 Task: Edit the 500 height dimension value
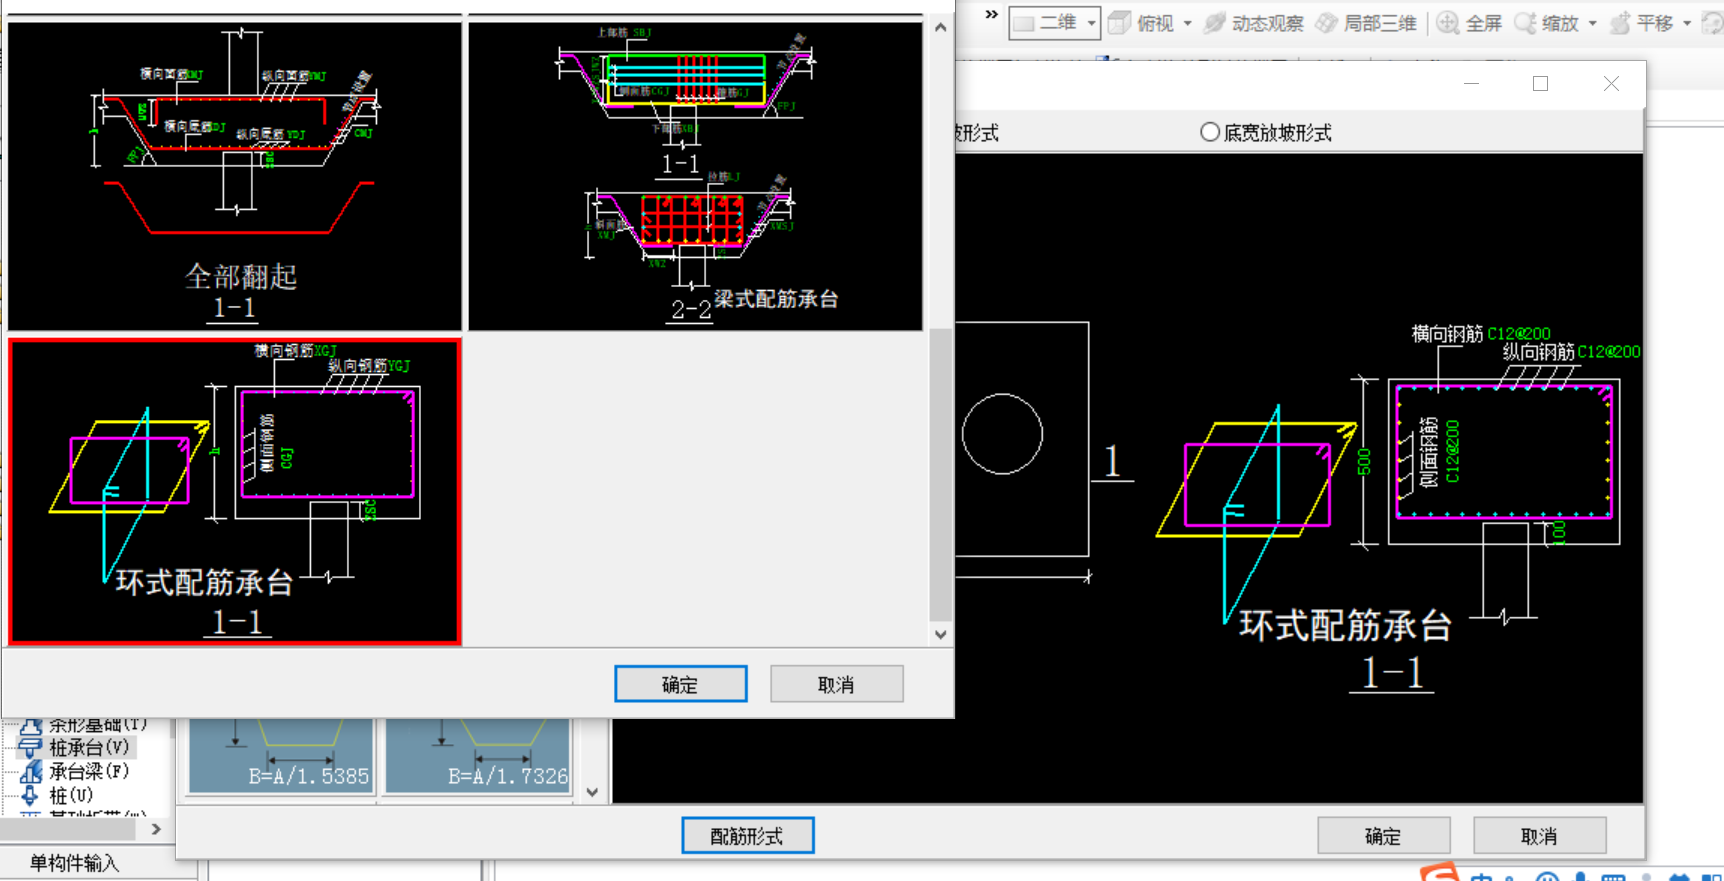tap(1363, 462)
